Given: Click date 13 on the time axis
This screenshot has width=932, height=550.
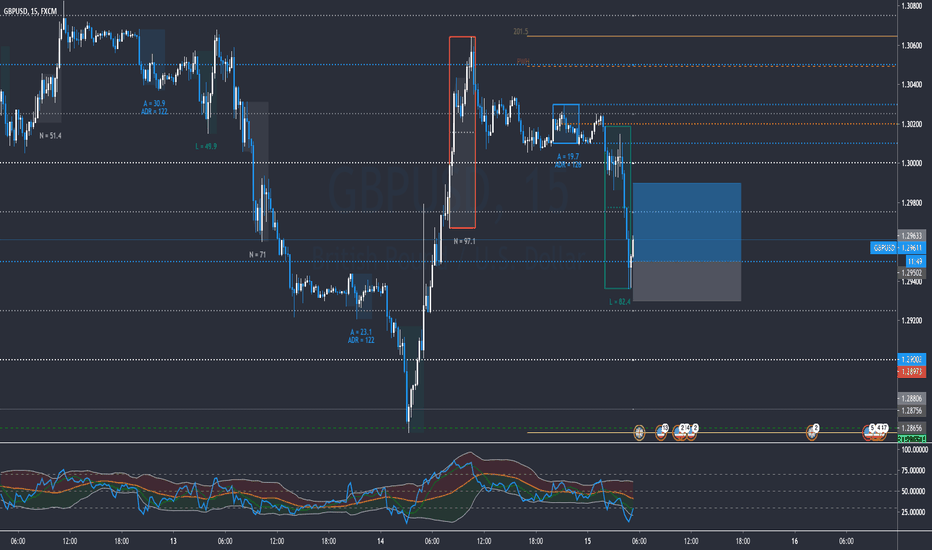Looking at the screenshot, I should pyautogui.click(x=173, y=541).
